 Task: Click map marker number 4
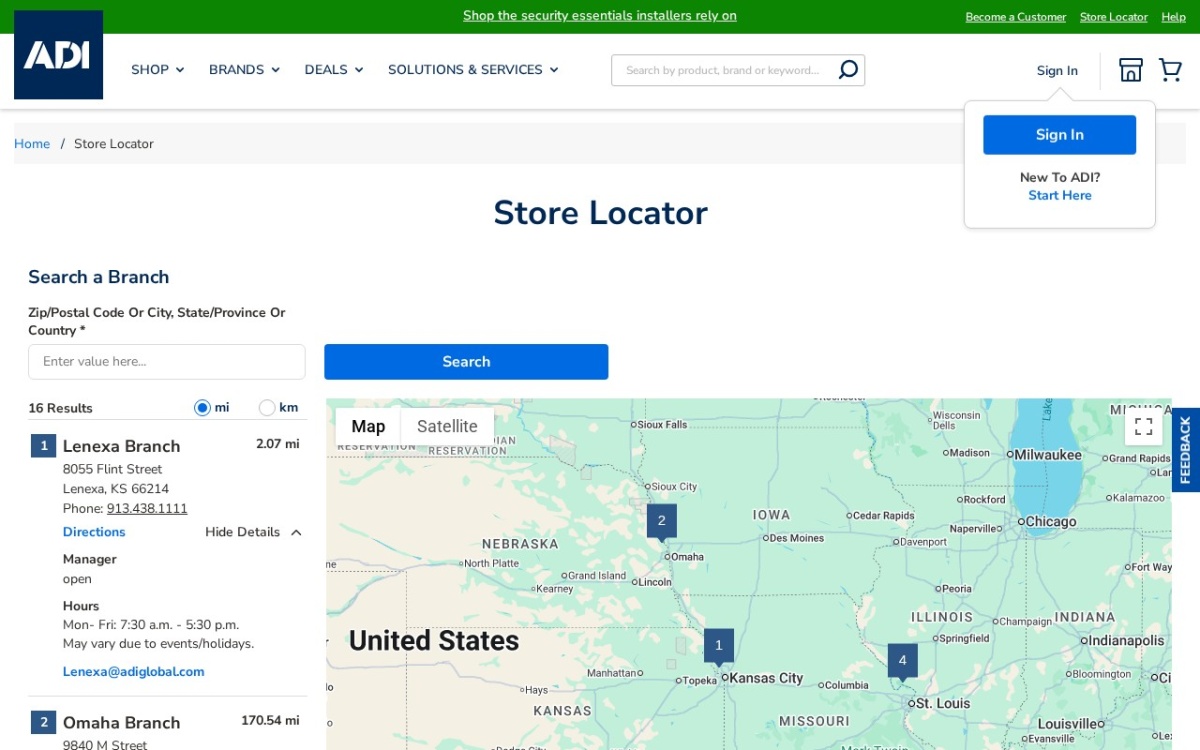902,660
